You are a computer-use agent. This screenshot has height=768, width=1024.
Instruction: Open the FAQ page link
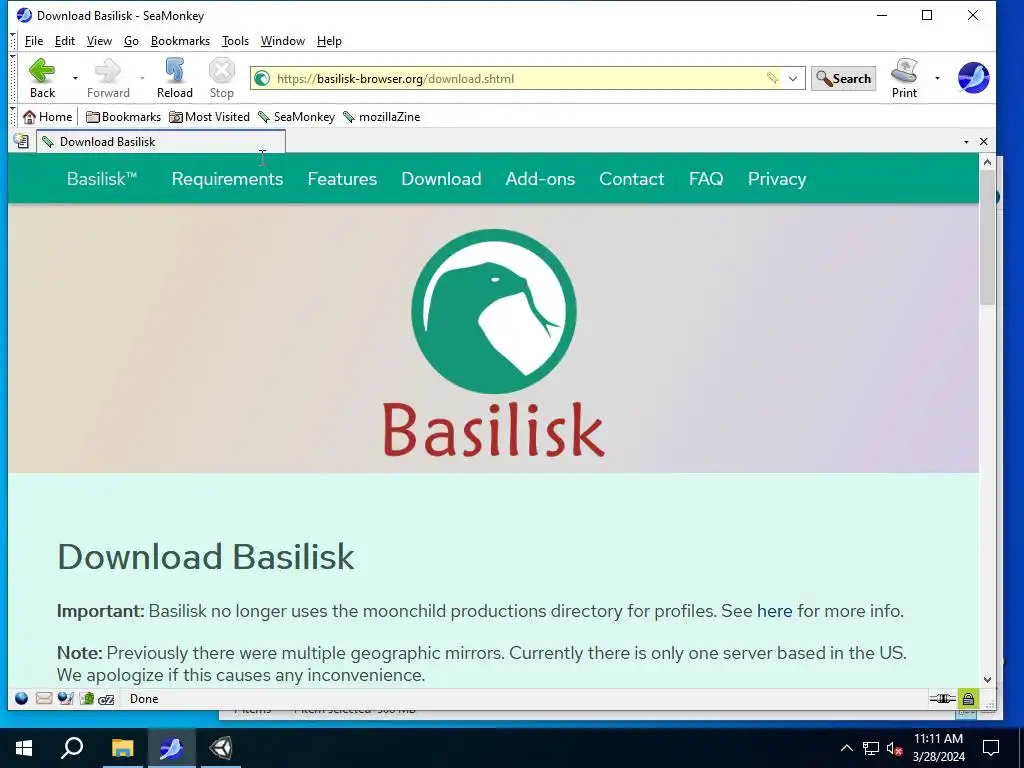[706, 179]
